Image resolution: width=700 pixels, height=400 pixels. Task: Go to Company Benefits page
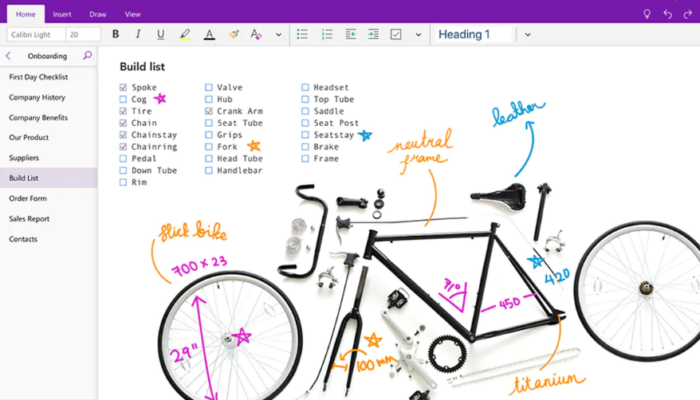click(x=38, y=117)
